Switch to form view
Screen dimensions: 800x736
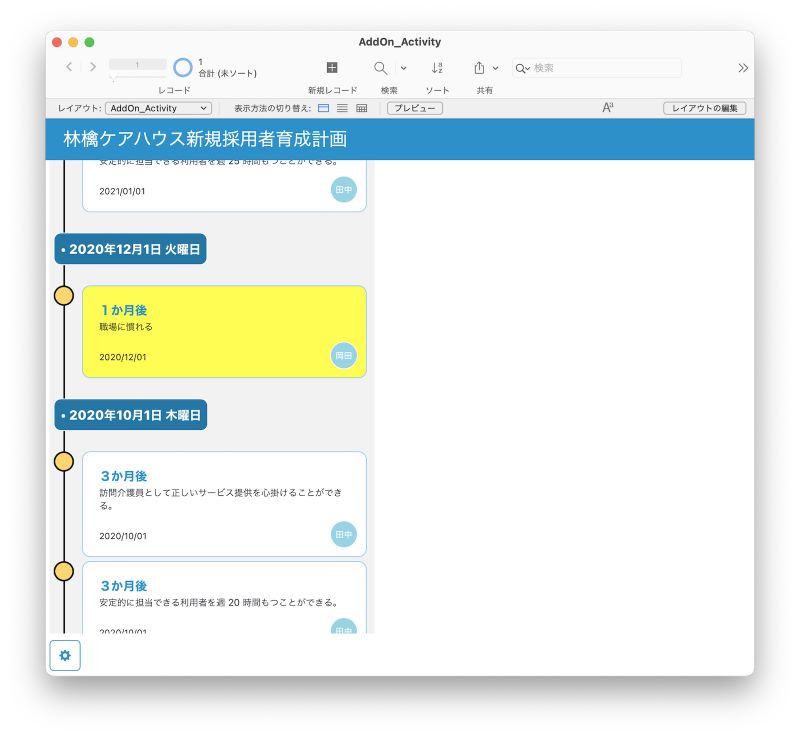(323, 108)
